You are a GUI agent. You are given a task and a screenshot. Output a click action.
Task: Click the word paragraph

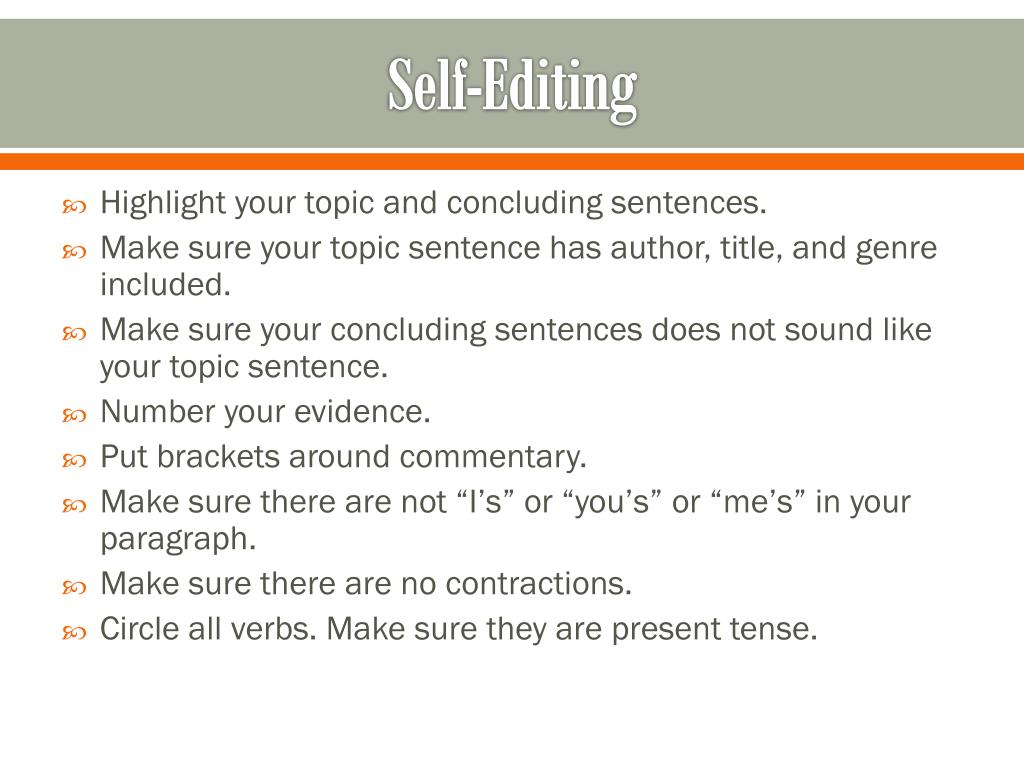[x=178, y=541]
